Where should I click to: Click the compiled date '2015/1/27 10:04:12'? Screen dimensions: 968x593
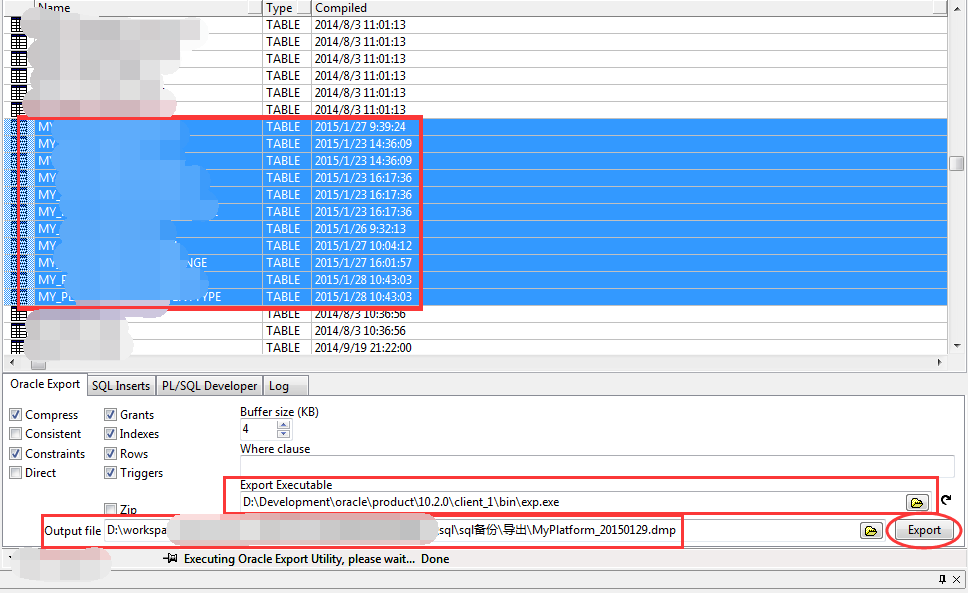[363, 246]
